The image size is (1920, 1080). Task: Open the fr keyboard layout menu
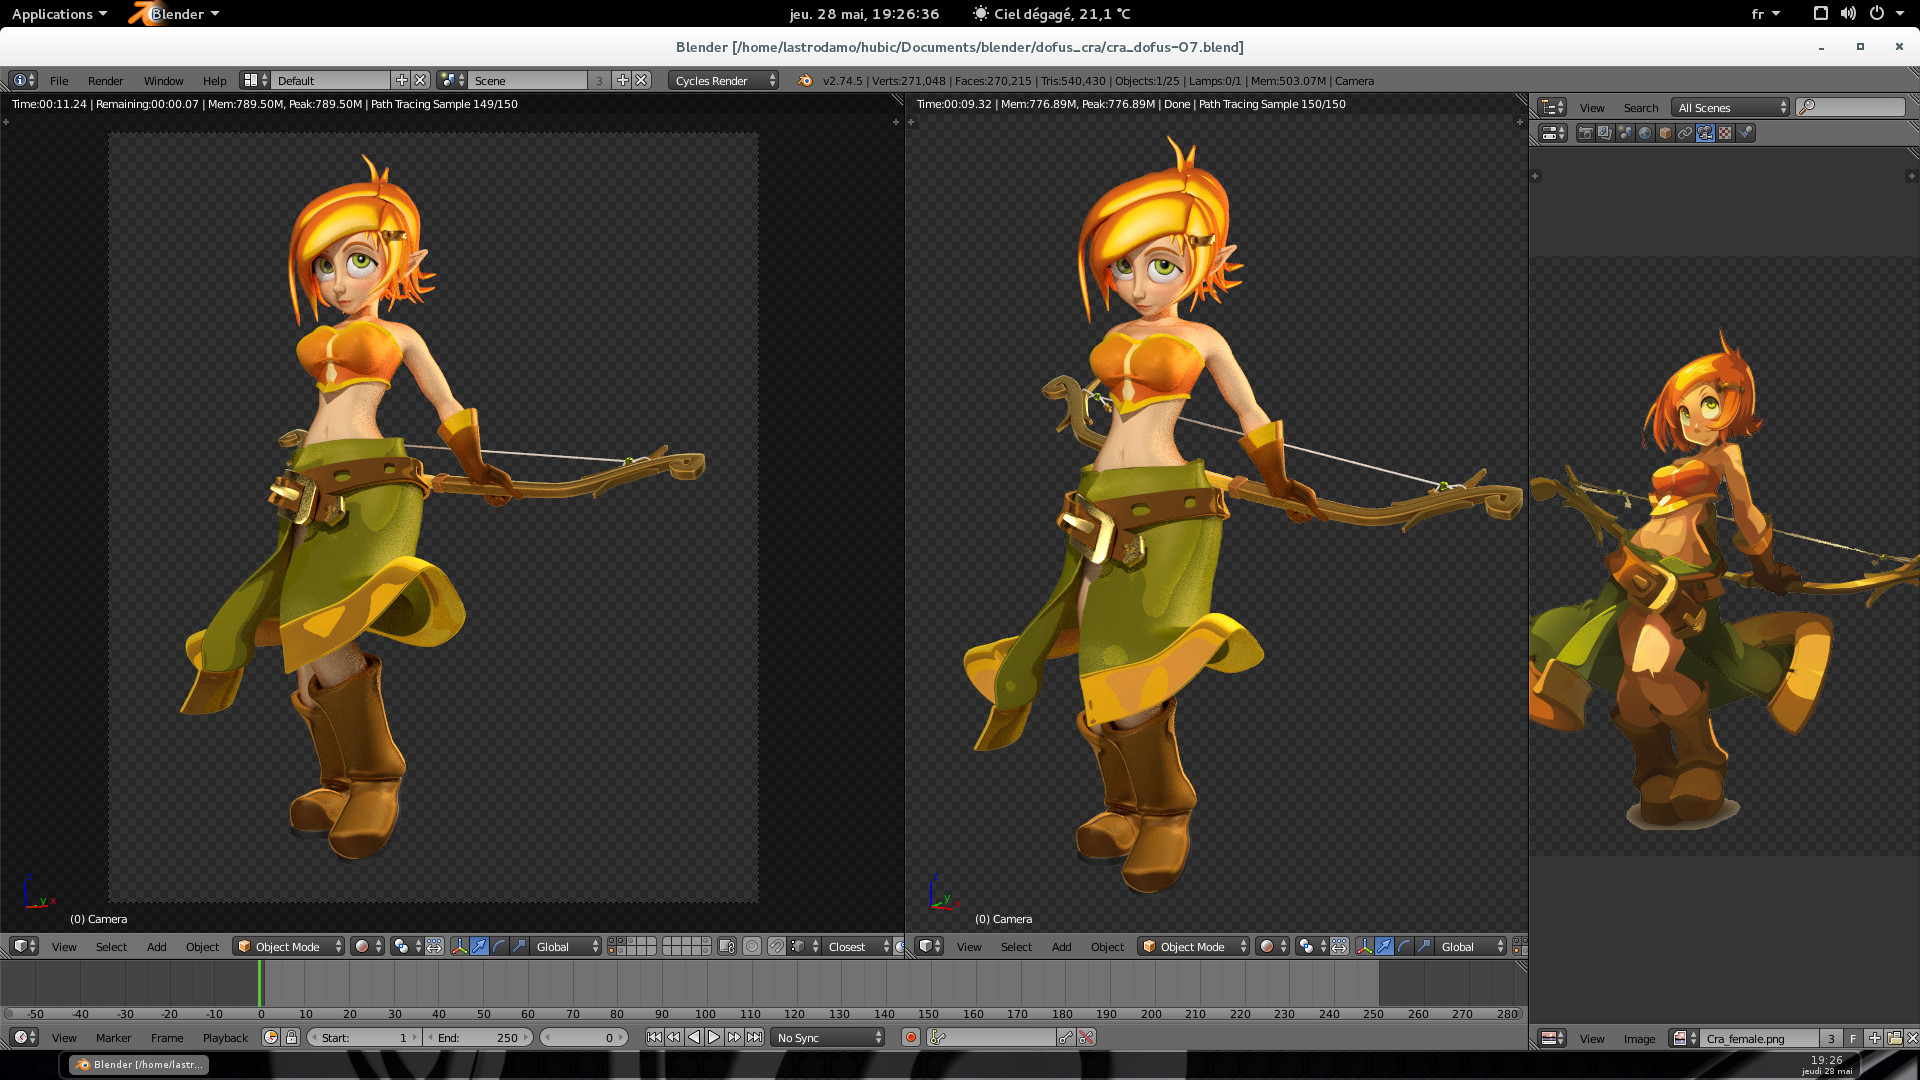tap(1765, 14)
